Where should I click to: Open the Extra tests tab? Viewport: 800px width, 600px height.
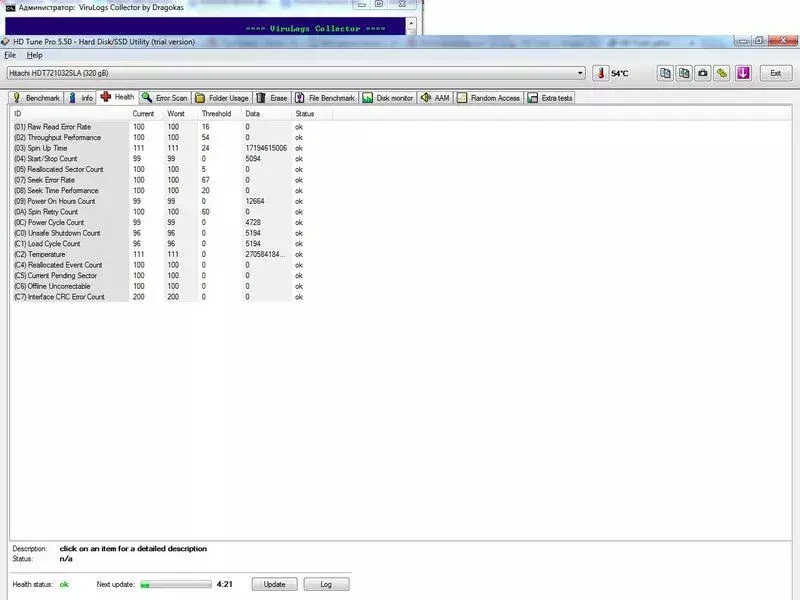click(550, 98)
